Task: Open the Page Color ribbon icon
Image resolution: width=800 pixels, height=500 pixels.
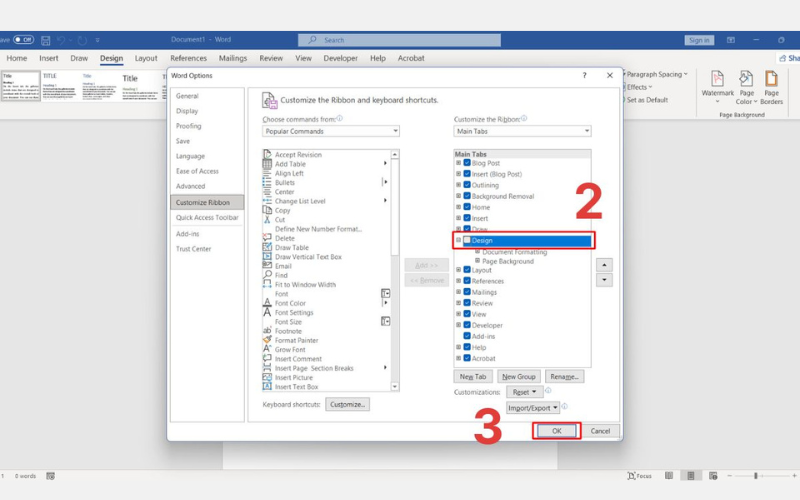Action: 746,80
